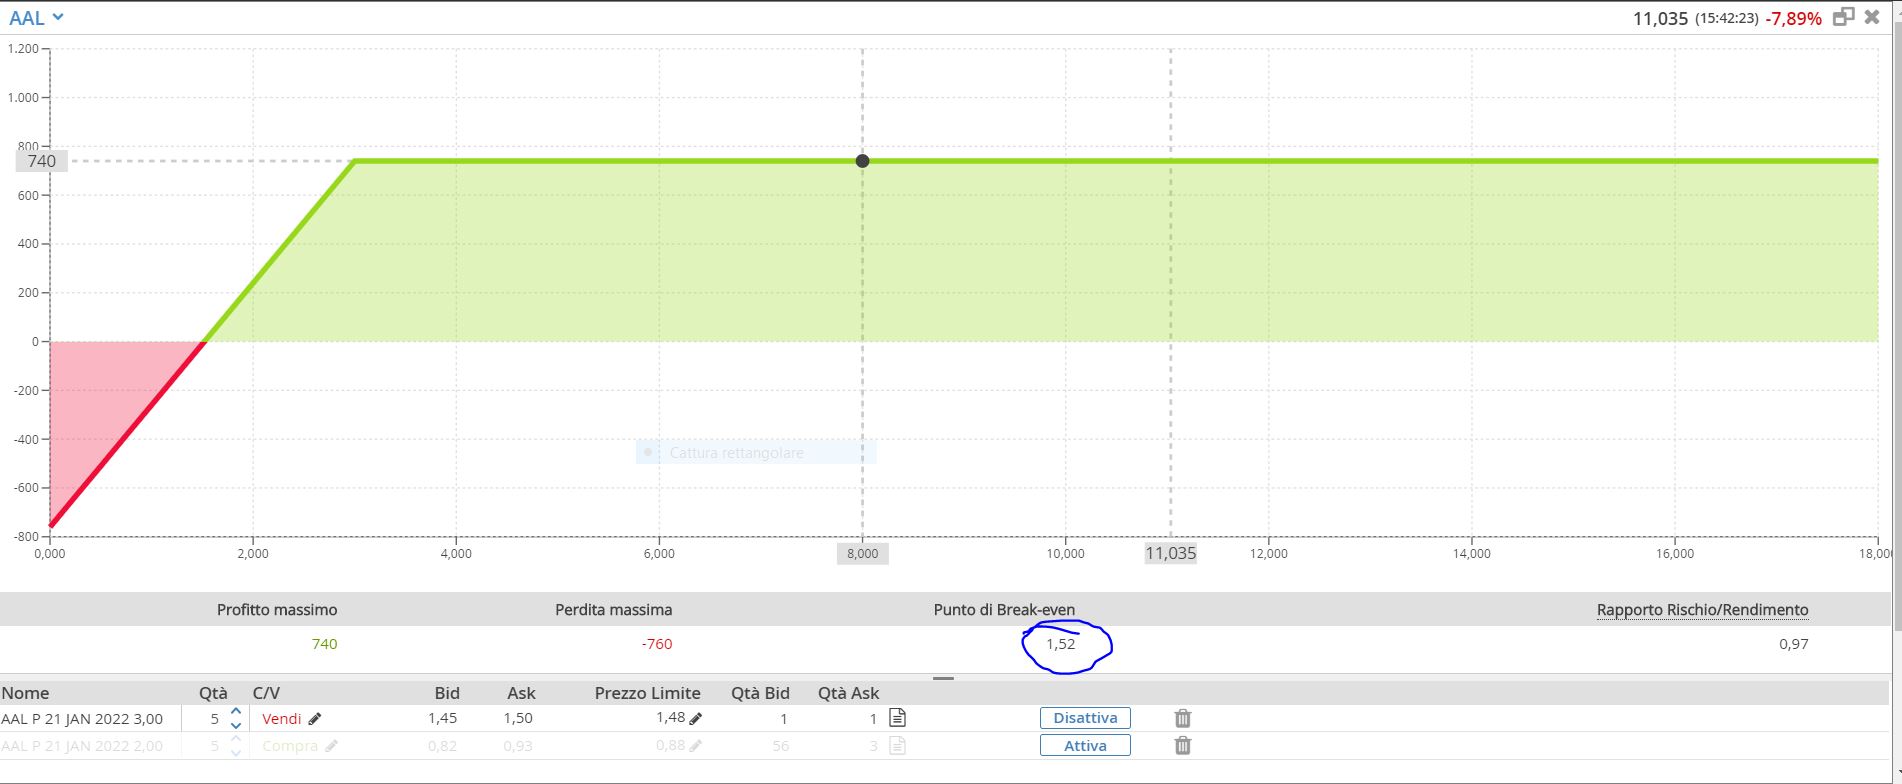Edit limit price 0,88

pyautogui.click(x=696, y=745)
